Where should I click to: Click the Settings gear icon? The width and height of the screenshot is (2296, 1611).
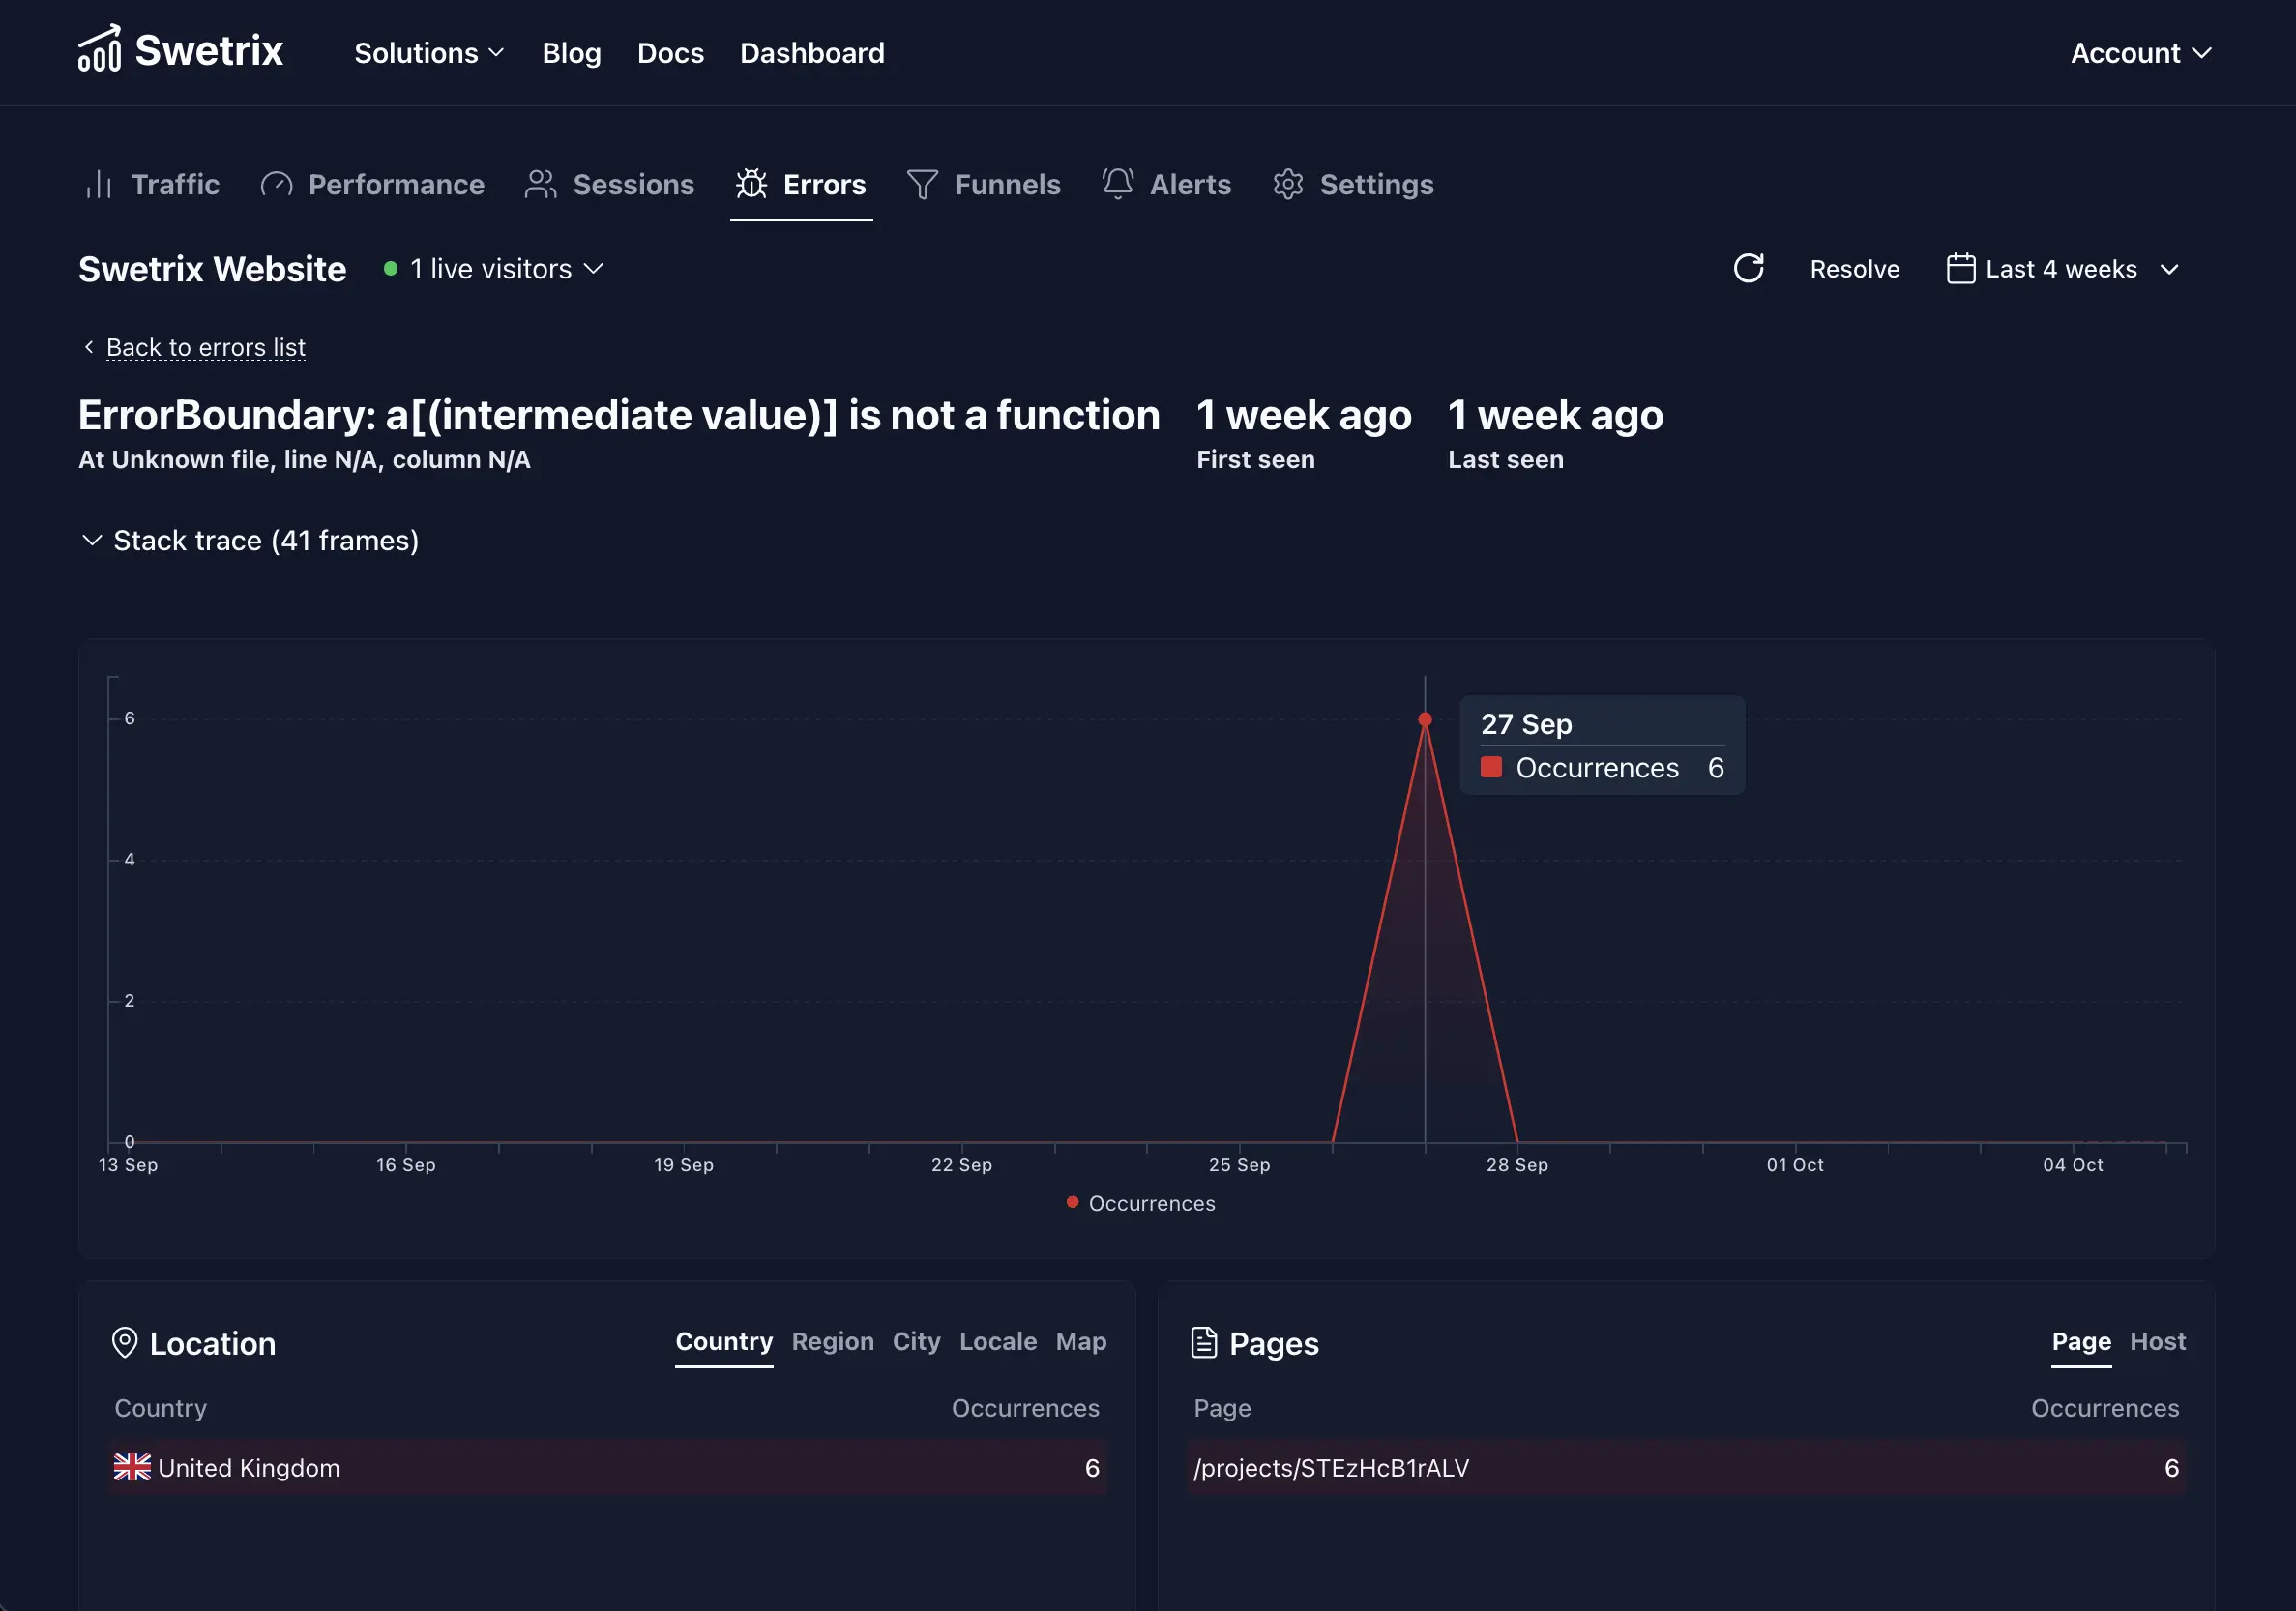1288,184
